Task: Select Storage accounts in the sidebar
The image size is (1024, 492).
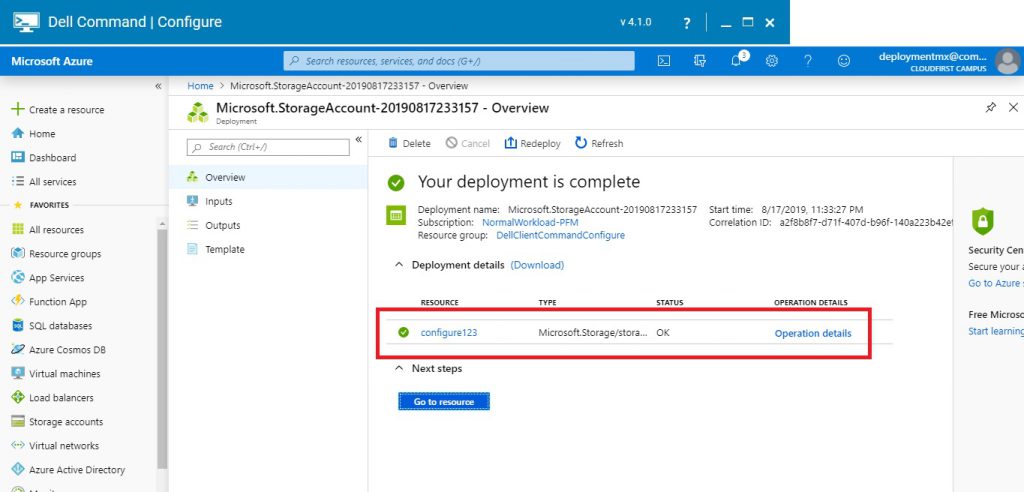Action: pos(65,422)
